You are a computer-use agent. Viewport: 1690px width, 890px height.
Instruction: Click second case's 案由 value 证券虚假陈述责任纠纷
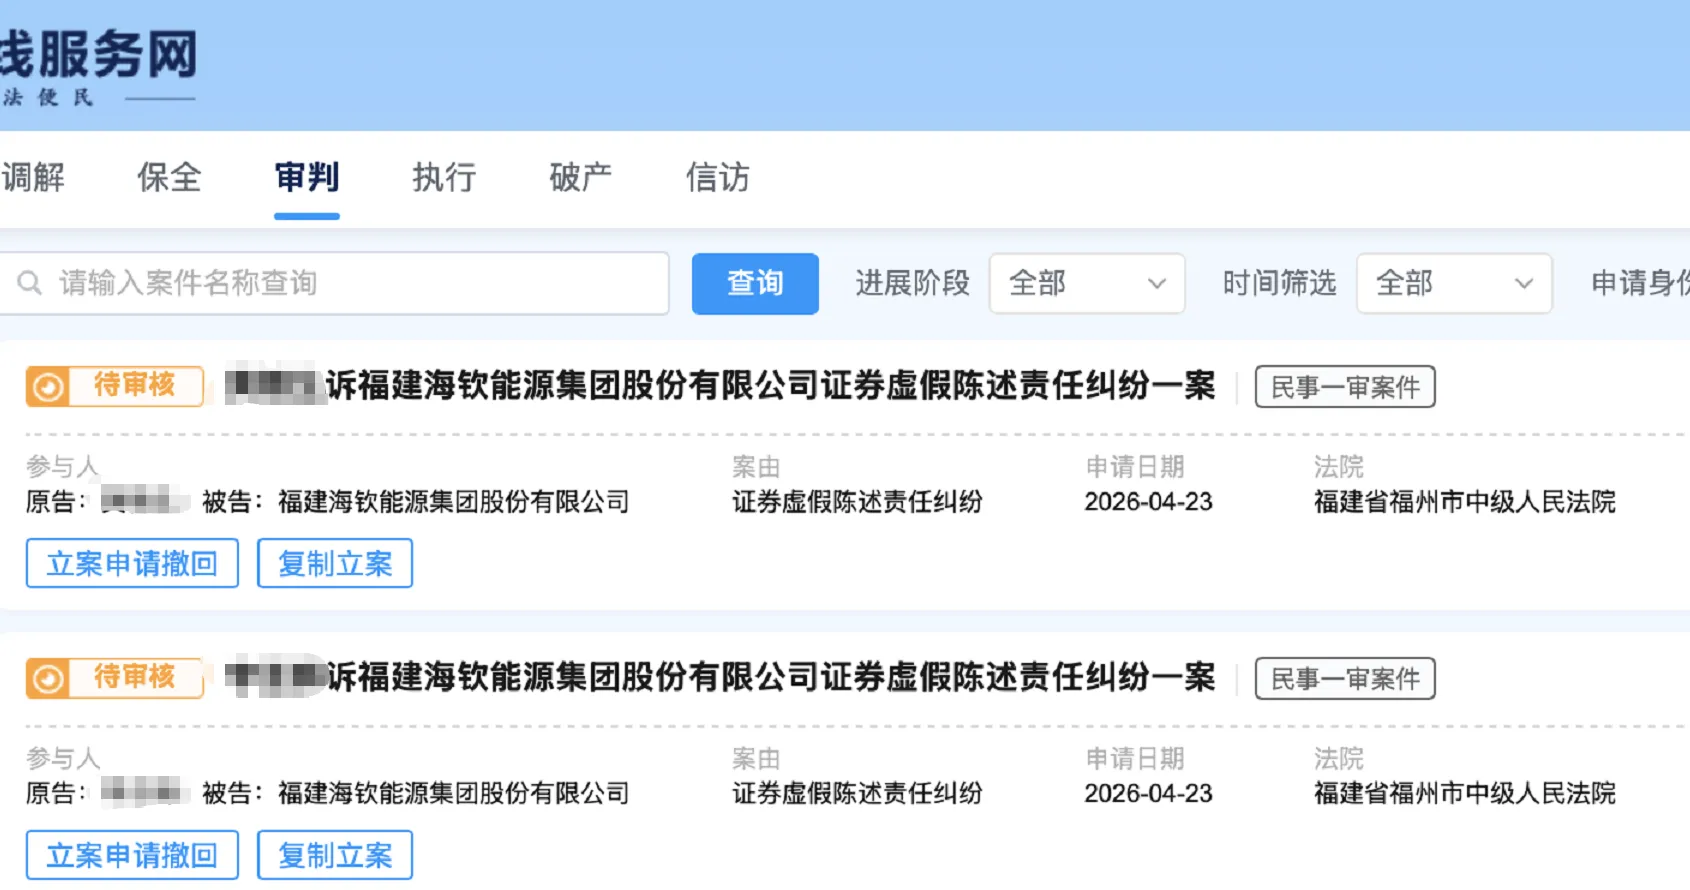tap(857, 794)
